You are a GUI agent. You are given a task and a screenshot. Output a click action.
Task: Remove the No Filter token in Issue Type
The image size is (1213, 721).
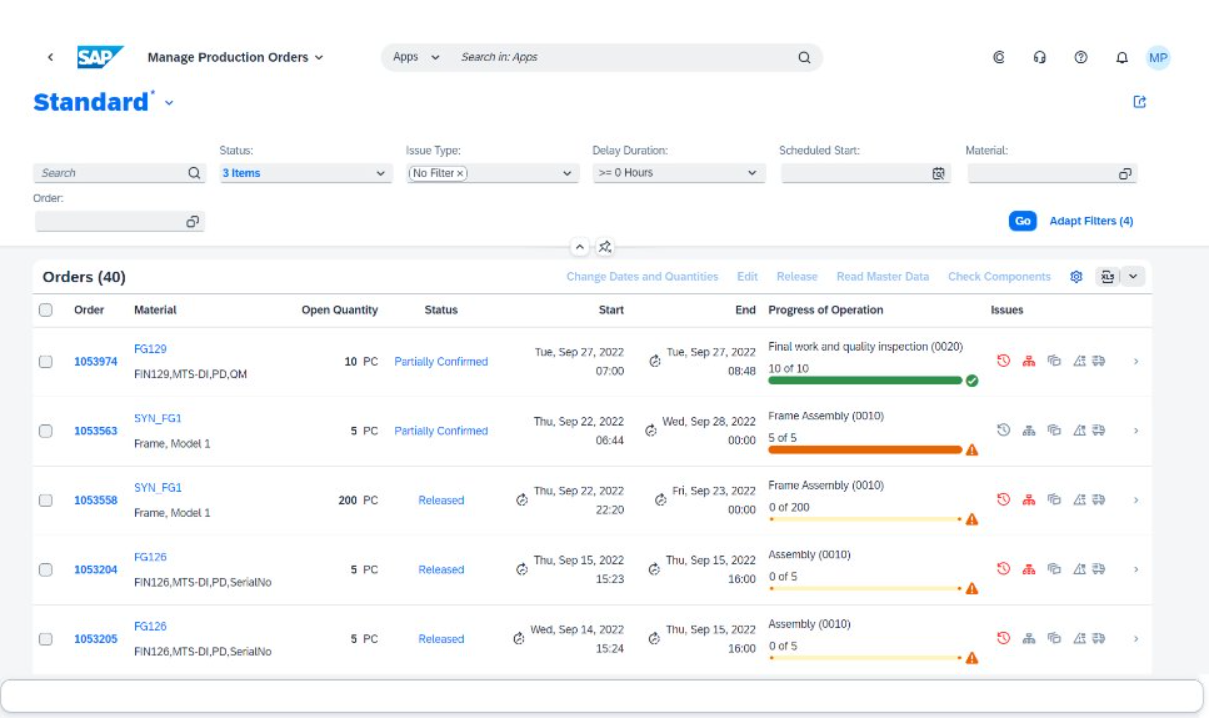pos(460,174)
